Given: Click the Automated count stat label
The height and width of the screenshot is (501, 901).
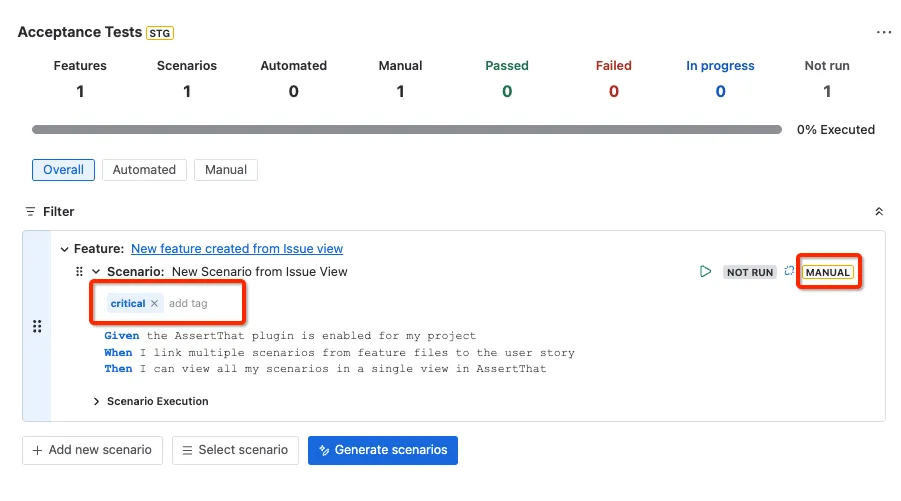Looking at the screenshot, I should pyautogui.click(x=294, y=65).
